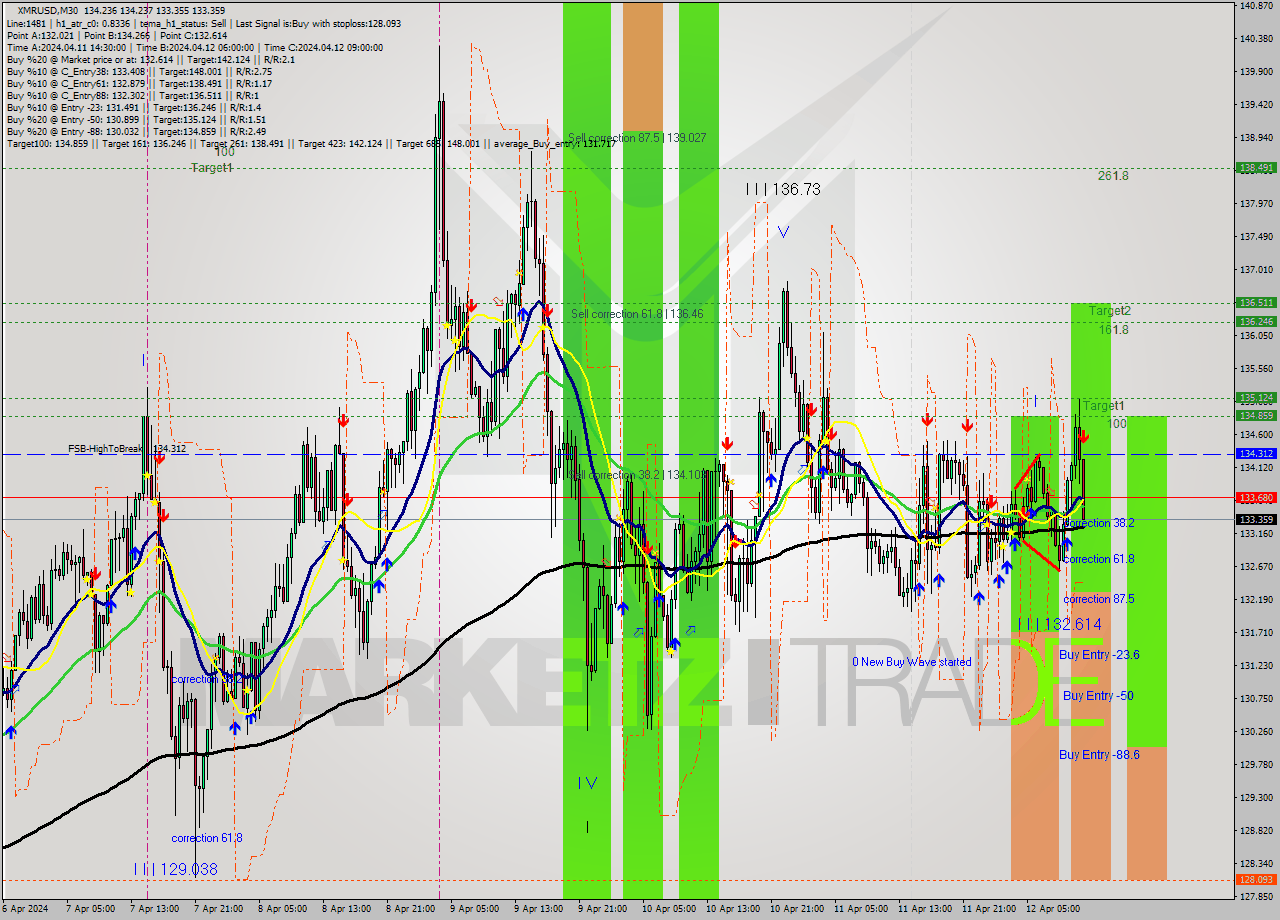Click the 'Target2' label
The width and height of the screenshot is (1280, 920).
pos(1110,311)
